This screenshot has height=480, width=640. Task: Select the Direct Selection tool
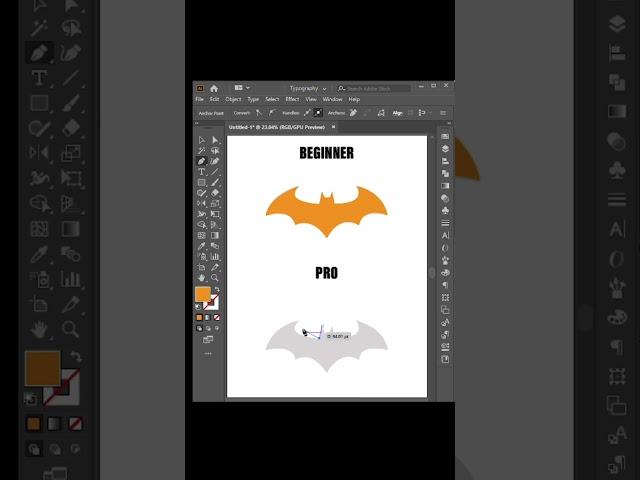click(215, 140)
